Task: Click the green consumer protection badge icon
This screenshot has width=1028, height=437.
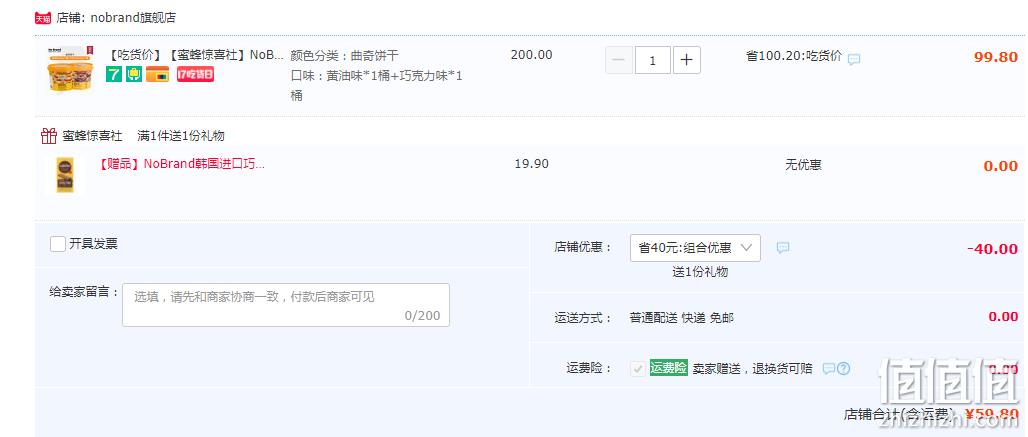Action: (134, 74)
